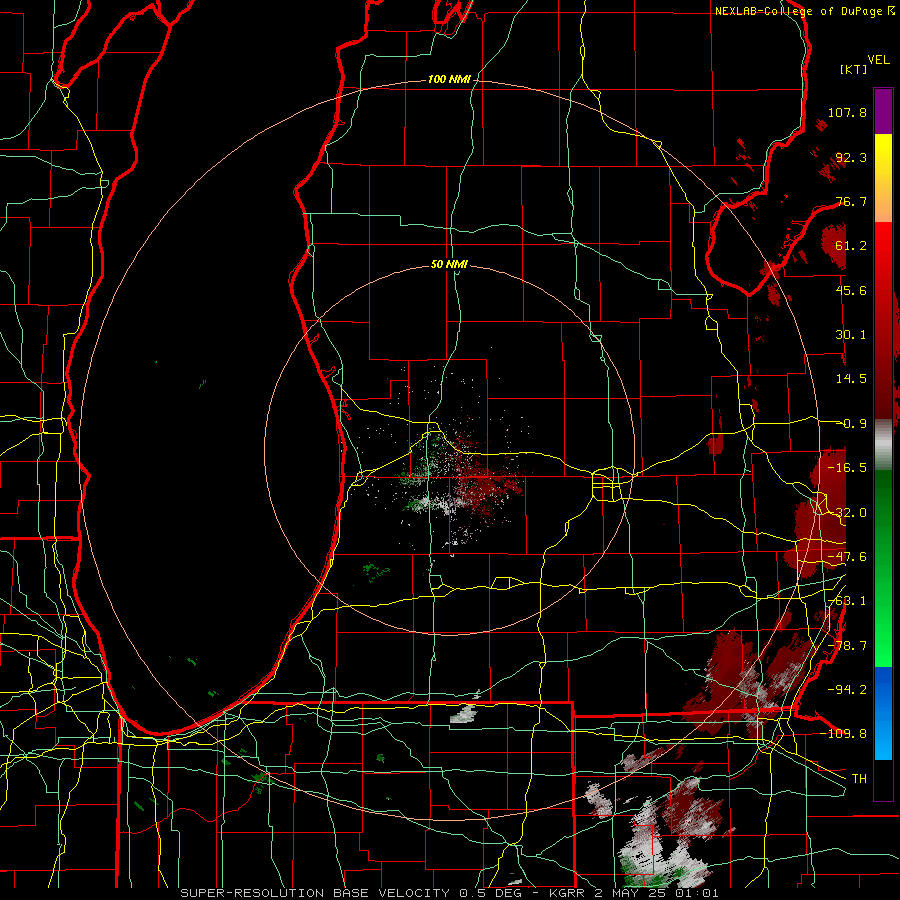Click the 30.1 value on velocity scale
Image resolution: width=900 pixels, height=900 pixels.
point(851,335)
